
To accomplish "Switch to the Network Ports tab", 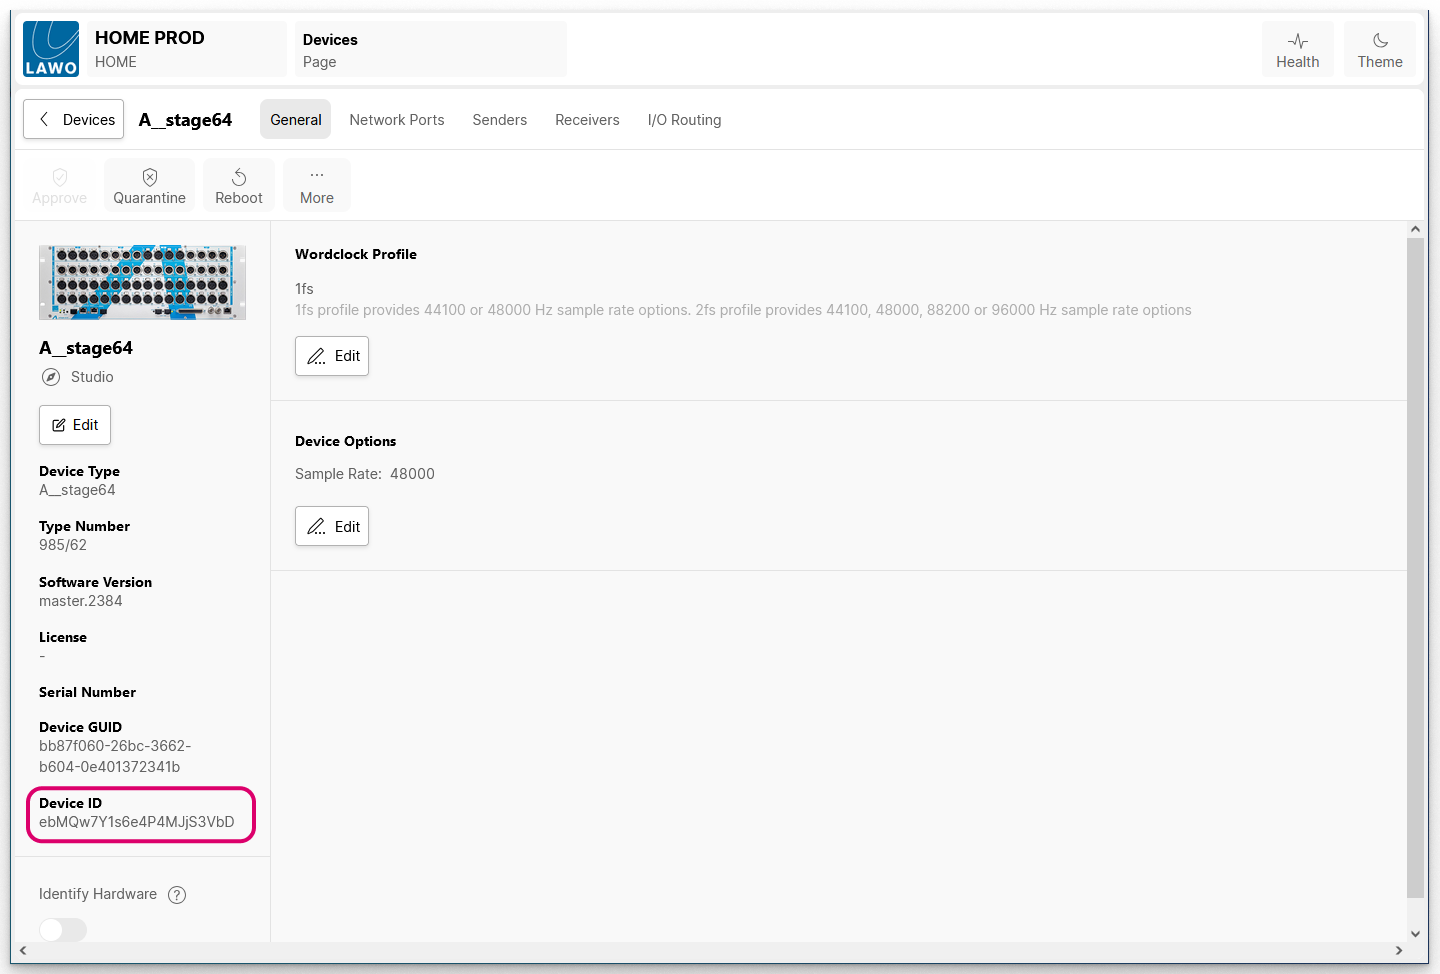I will click(397, 120).
